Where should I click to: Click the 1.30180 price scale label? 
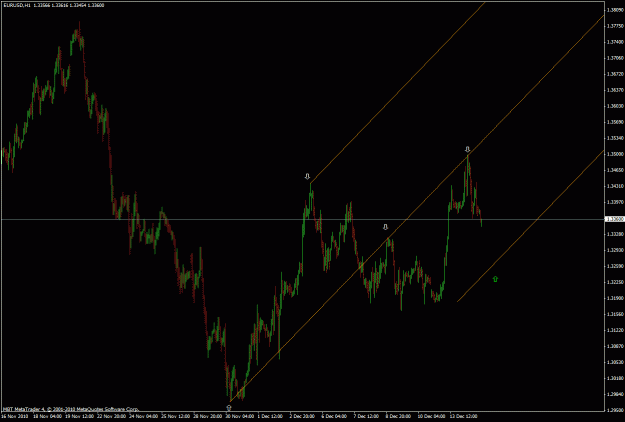[615, 378]
